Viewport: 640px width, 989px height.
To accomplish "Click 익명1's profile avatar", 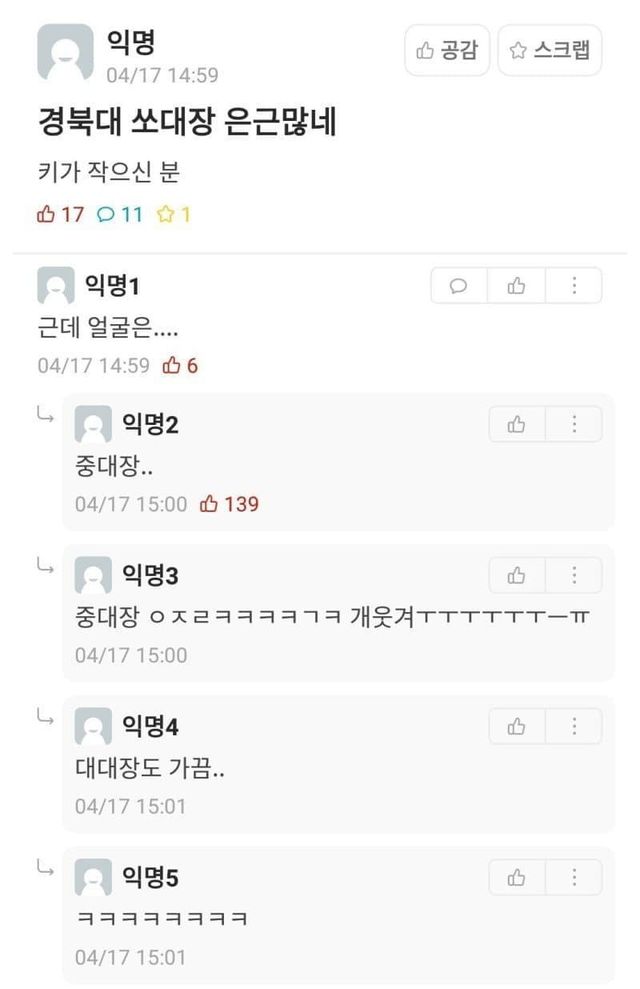I will (55, 286).
